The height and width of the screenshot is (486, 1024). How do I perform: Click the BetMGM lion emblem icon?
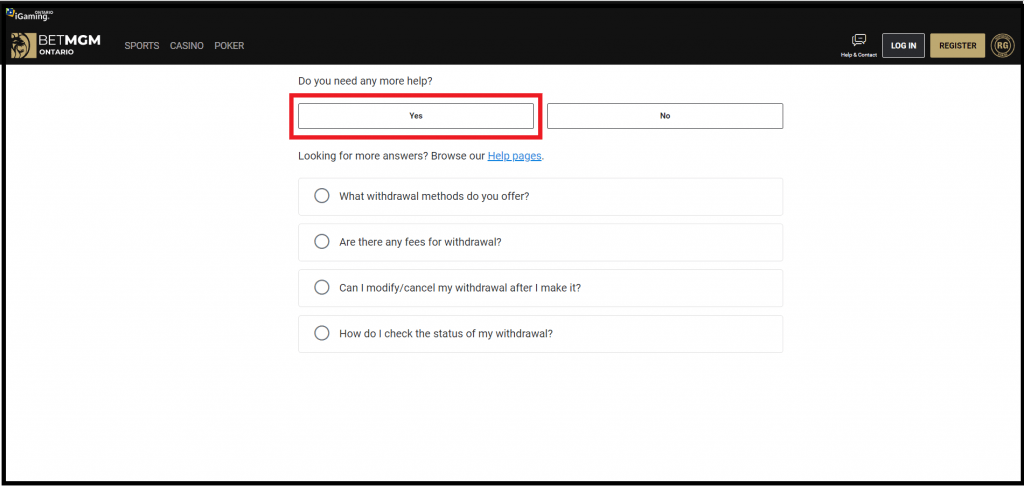[x=23, y=45]
